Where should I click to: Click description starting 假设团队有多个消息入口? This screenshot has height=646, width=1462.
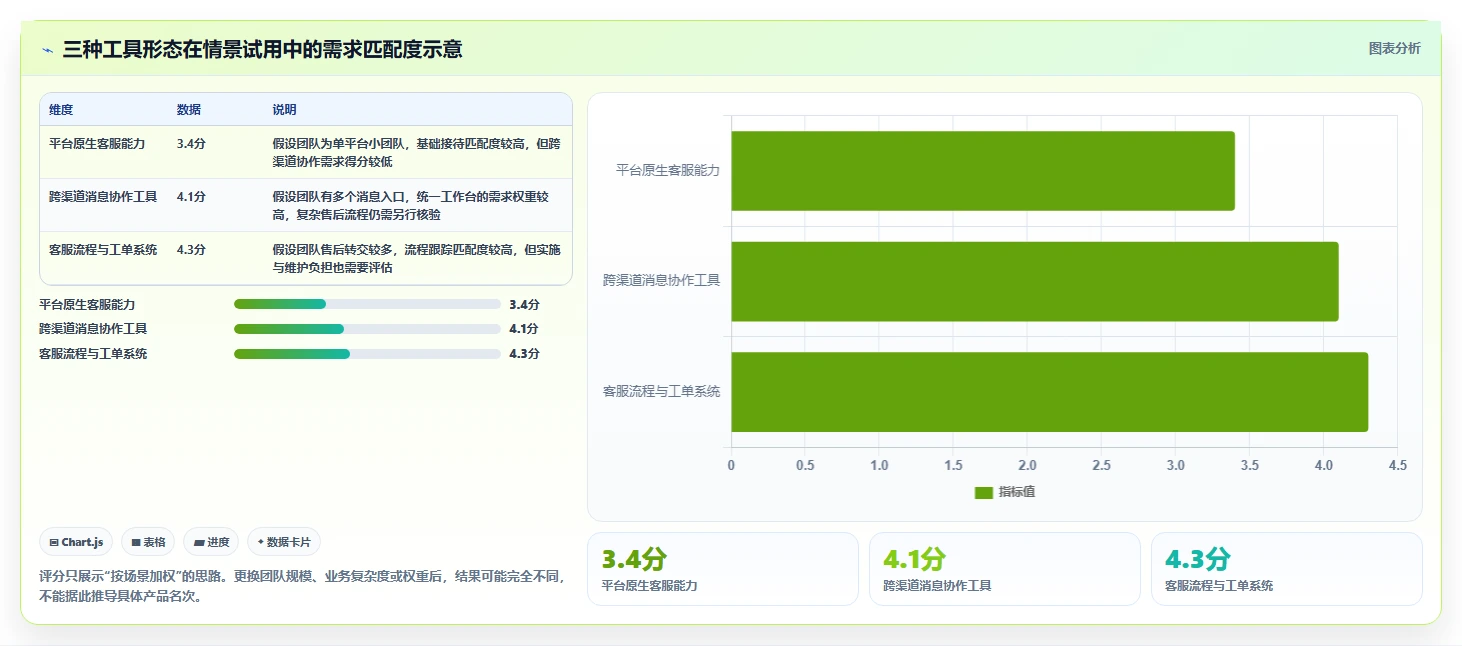tap(410, 206)
